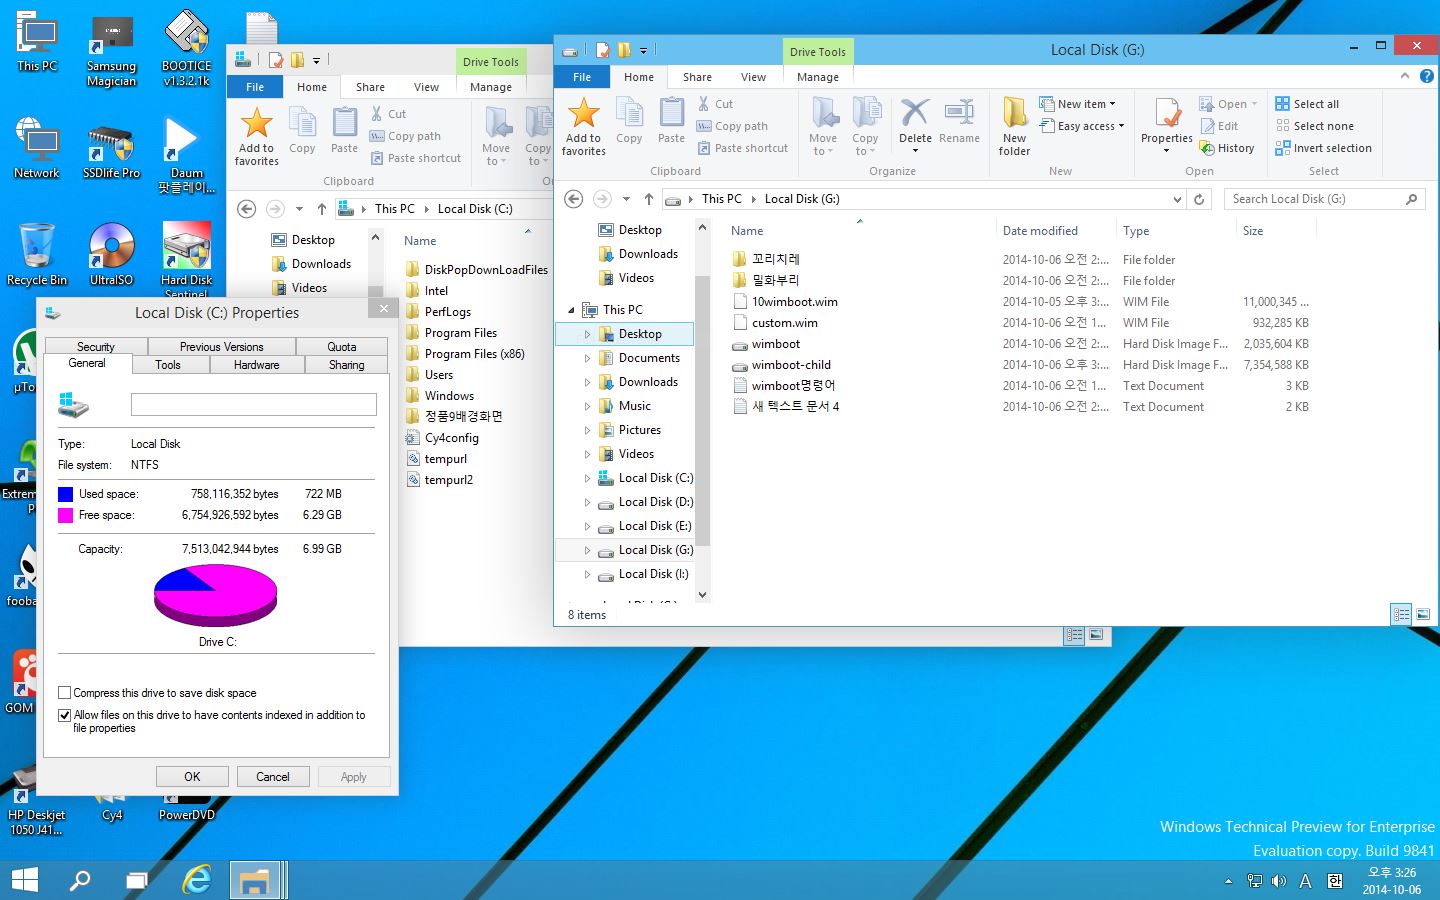
Task: Create New folder in Local Disk (G:)
Action: [1014, 126]
